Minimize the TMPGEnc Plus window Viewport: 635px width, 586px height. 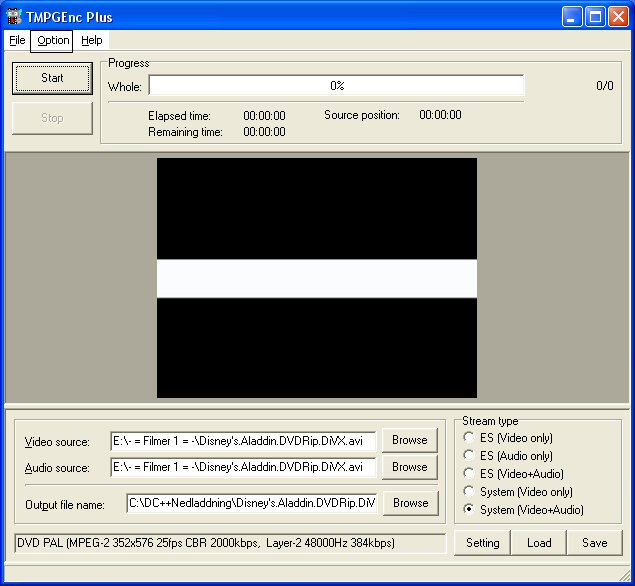tap(572, 17)
